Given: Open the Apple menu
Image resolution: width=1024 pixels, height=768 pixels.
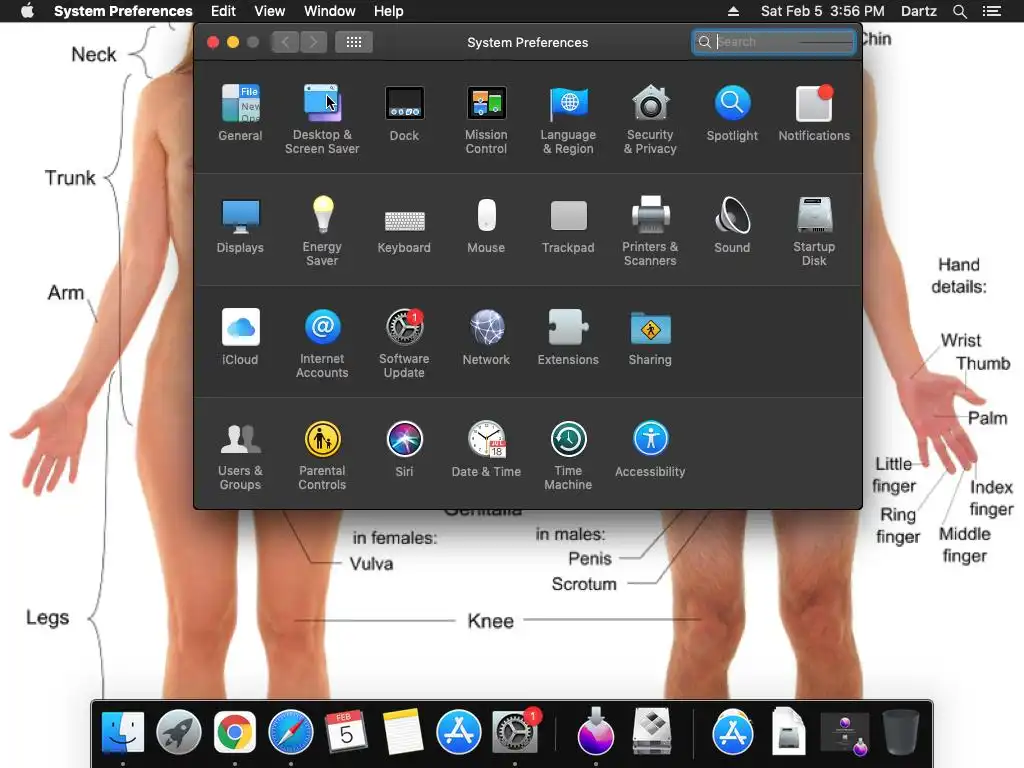Looking at the screenshot, I should [27, 11].
